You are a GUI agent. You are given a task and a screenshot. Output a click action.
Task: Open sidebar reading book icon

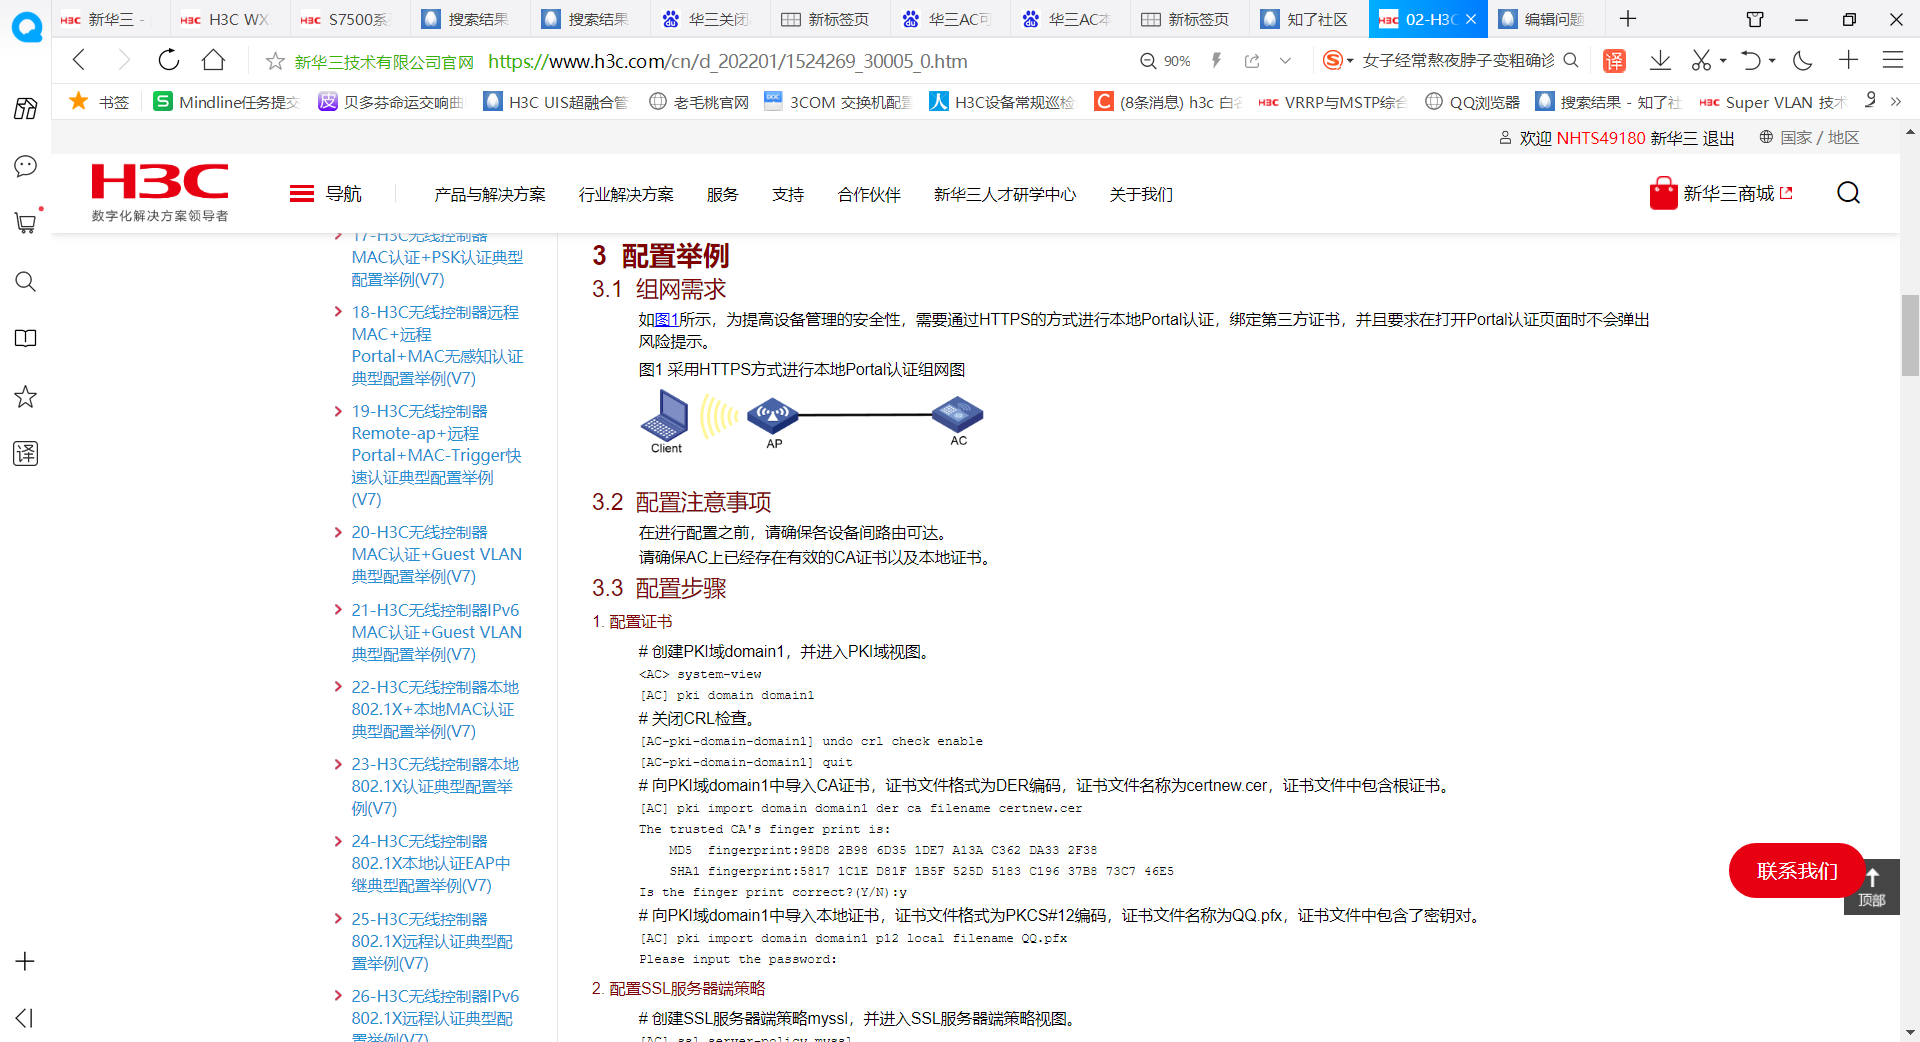pyautogui.click(x=25, y=338)
